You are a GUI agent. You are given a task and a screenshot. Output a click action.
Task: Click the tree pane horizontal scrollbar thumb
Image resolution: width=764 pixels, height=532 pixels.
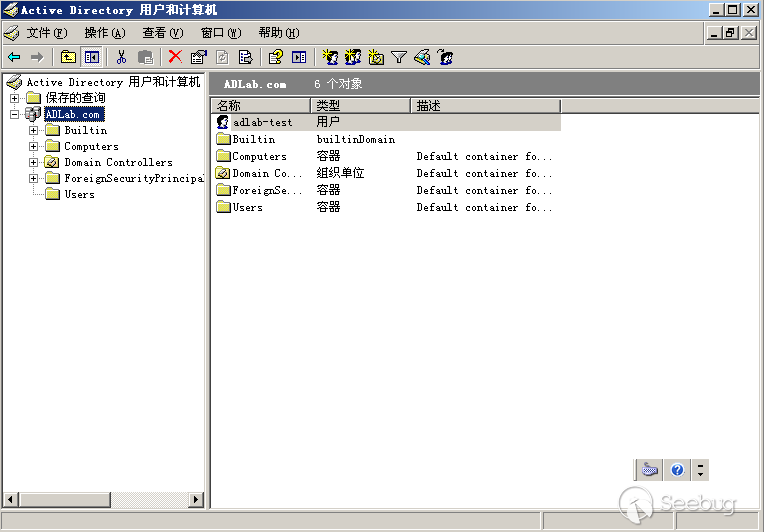(65, 499)
